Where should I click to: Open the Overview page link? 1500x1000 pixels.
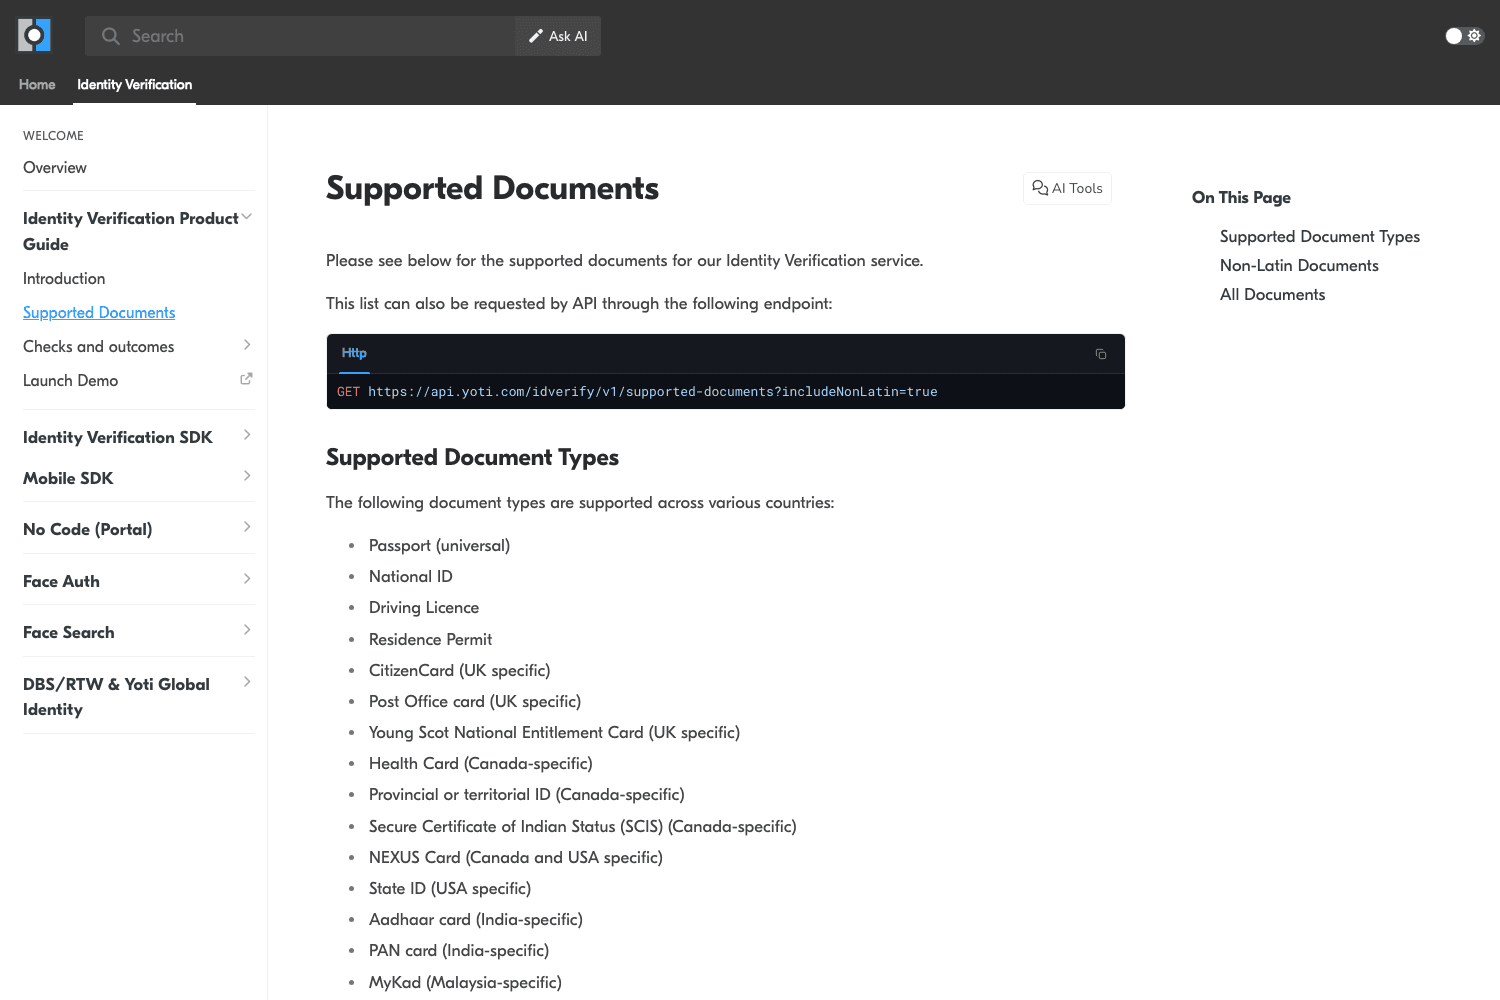coord(55,167)
